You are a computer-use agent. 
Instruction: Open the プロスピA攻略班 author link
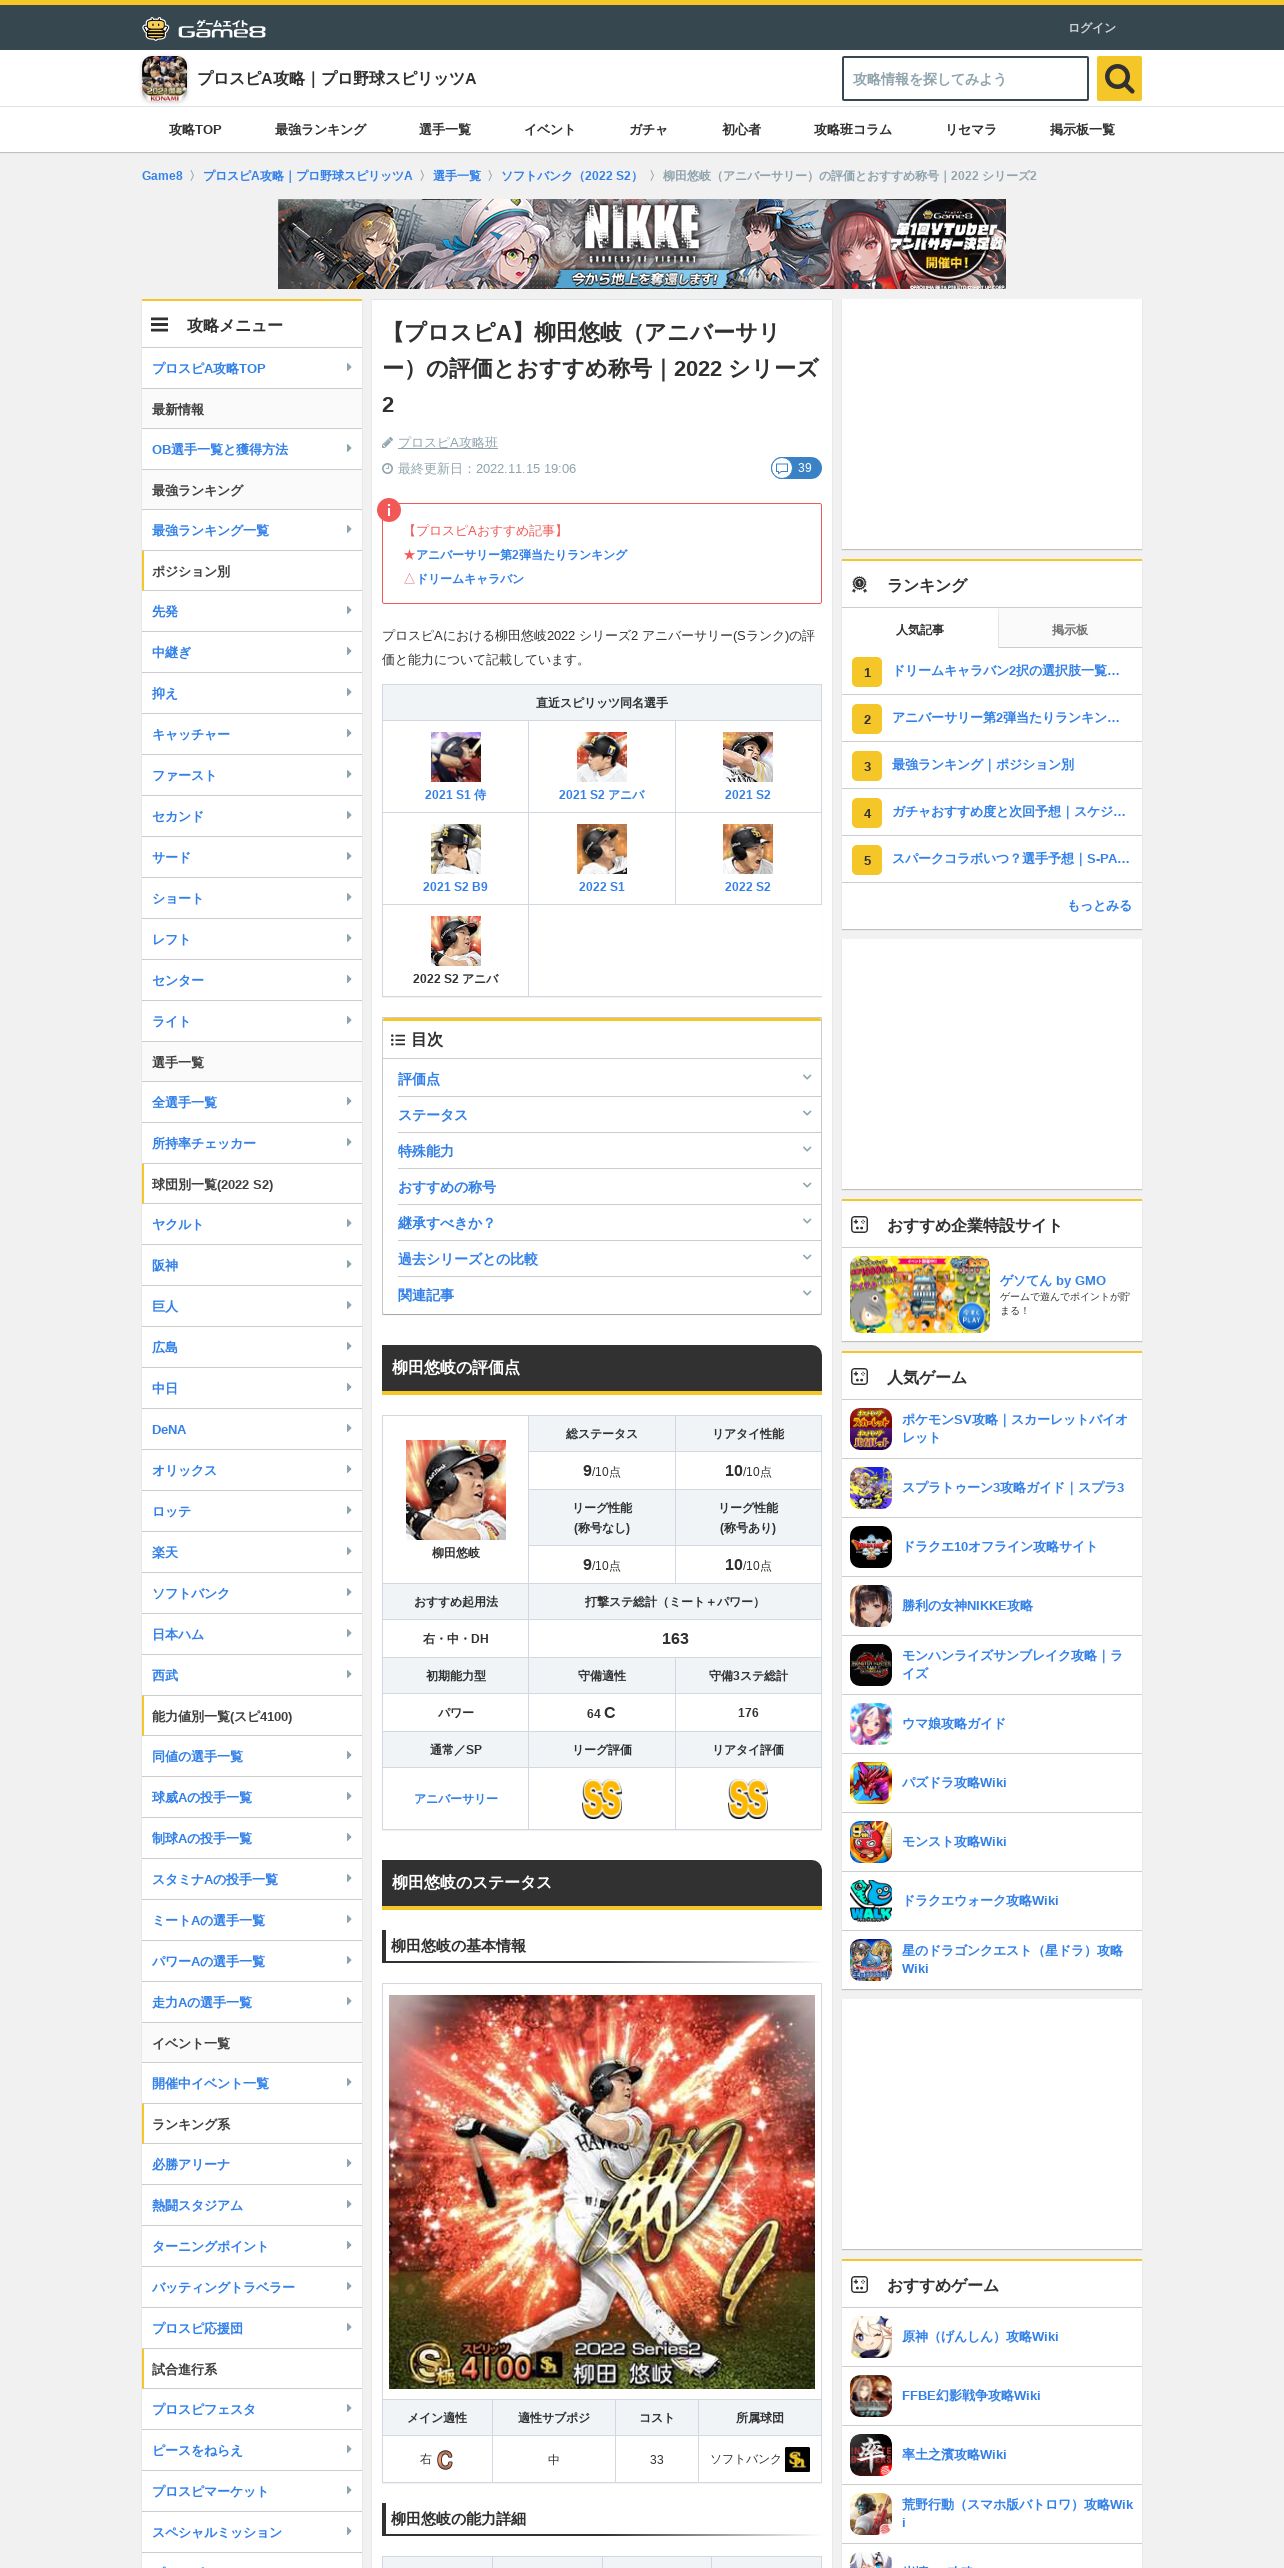coord(447,442)
